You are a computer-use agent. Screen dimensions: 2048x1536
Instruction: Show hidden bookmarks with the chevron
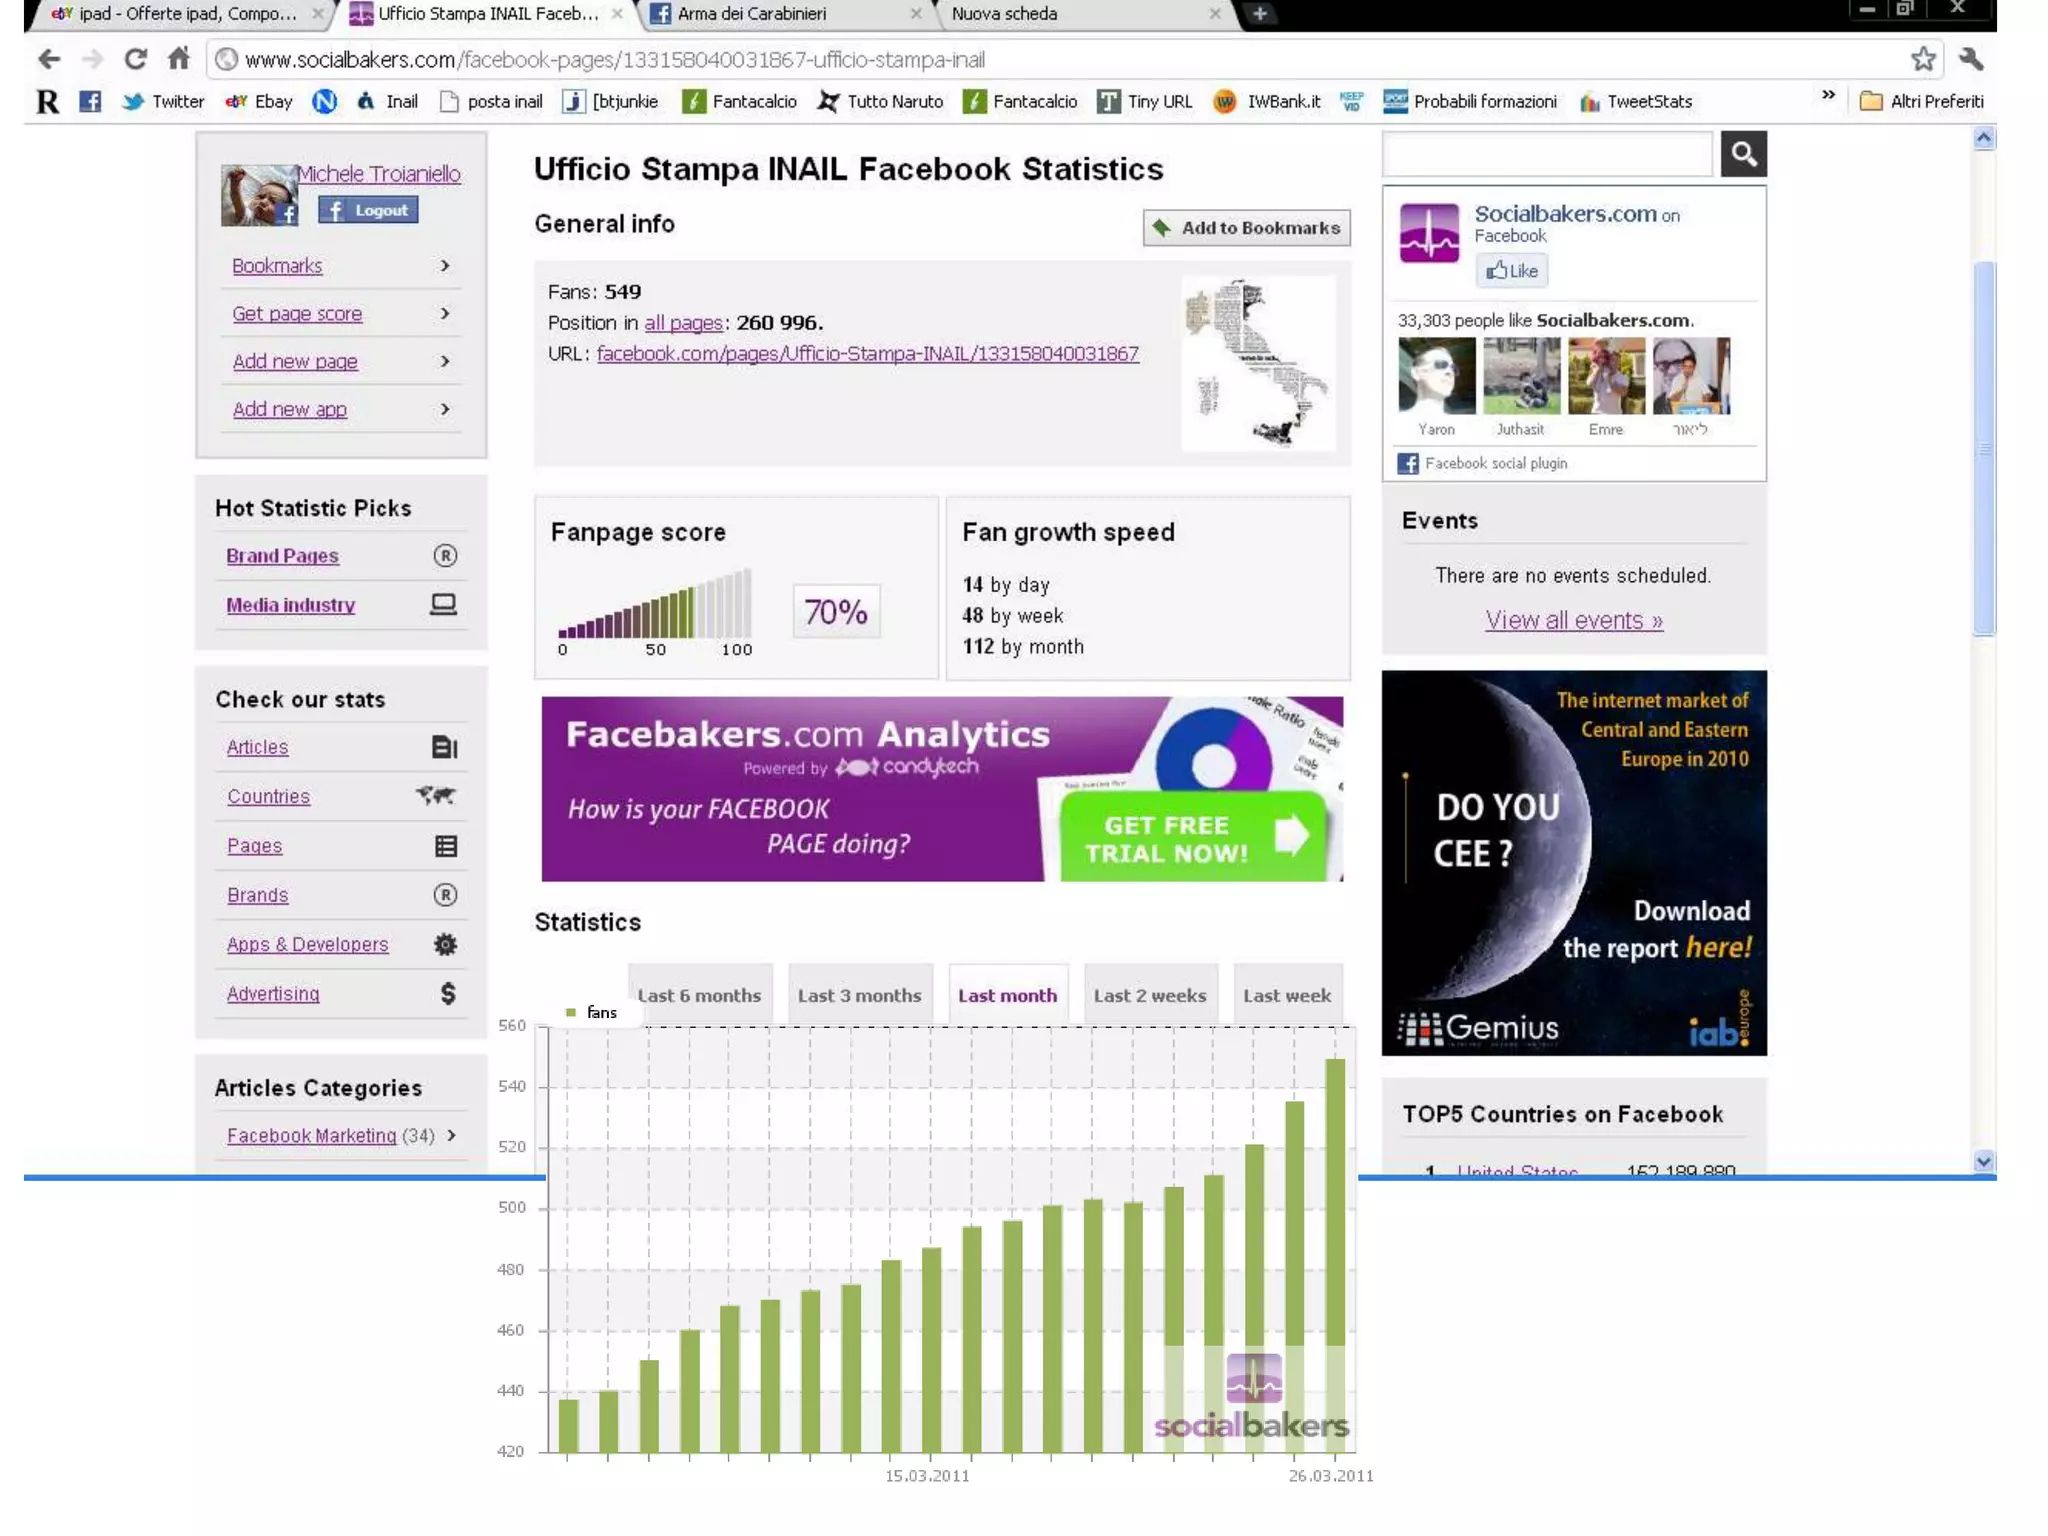(1828, 95)
